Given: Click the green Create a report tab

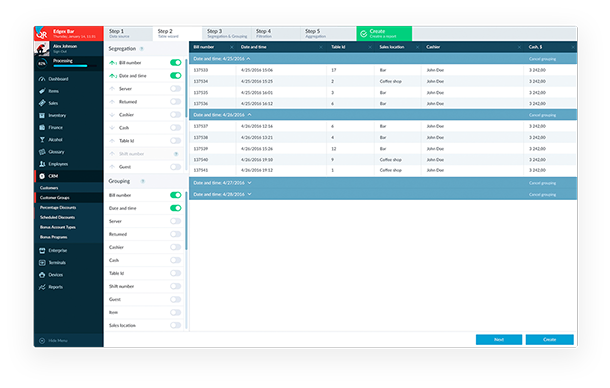Looking at the screenshot, I should 384,33.
